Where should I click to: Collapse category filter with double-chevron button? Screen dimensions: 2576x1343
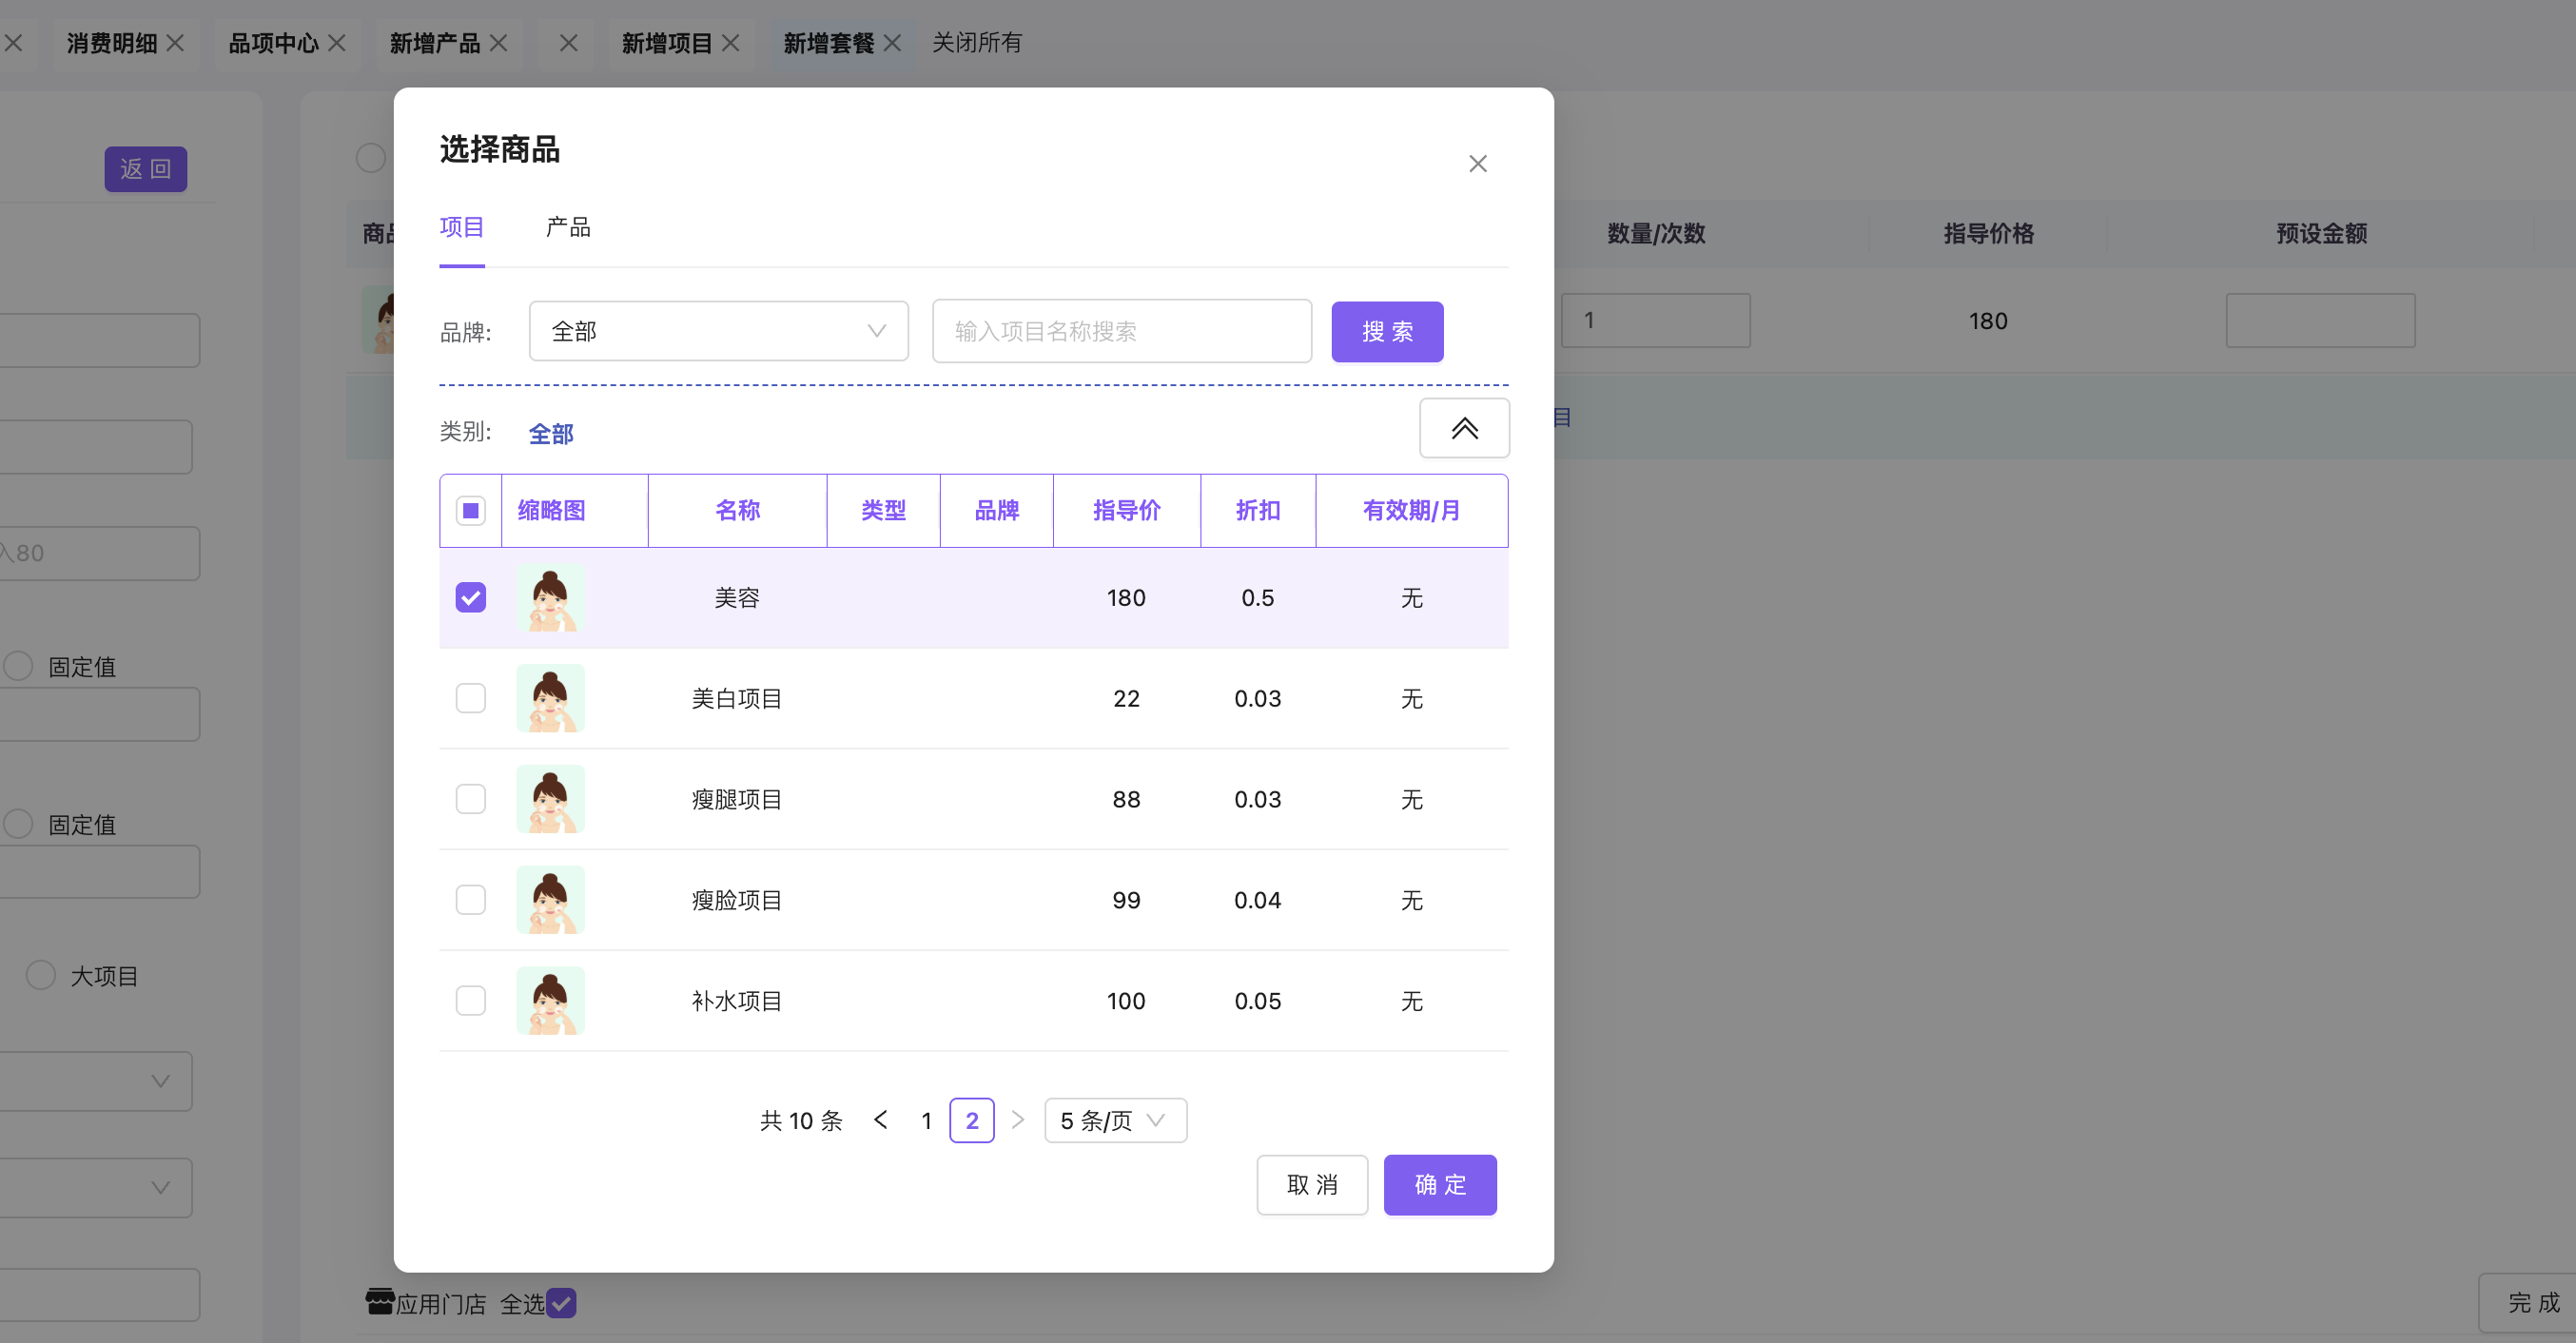1464,428
